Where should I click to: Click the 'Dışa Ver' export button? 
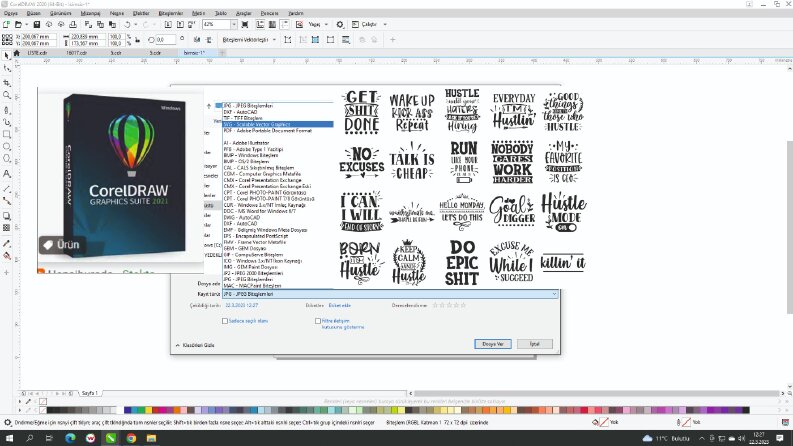493,344
